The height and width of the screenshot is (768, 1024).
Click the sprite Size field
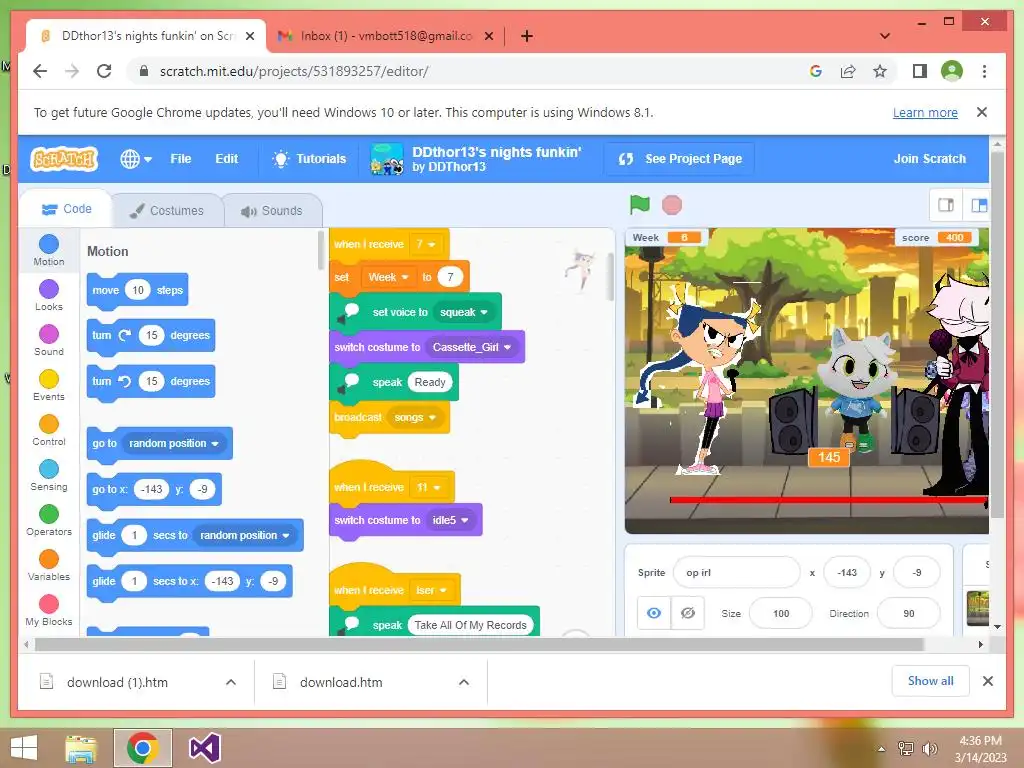coord(780,613)
